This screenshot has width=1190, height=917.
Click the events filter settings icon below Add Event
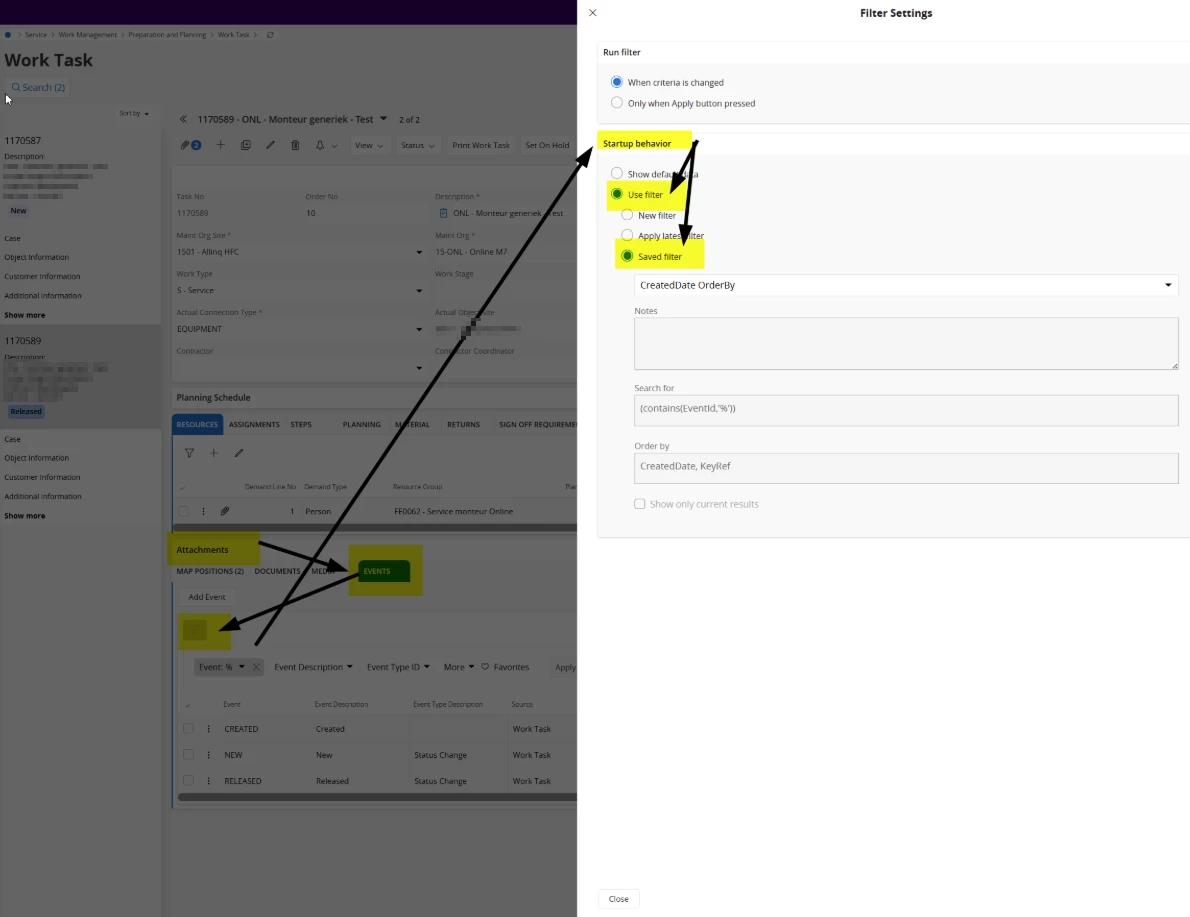click(195, 630)
